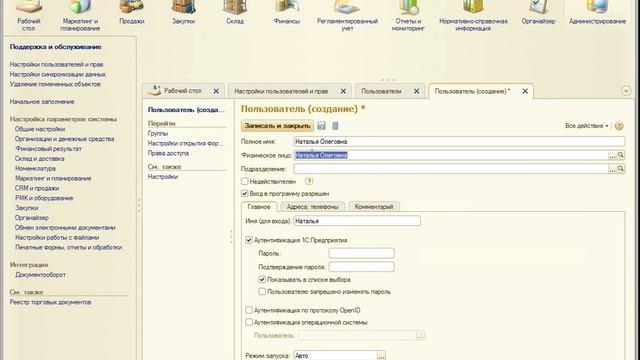Open Настройки синхронизации данных link
The height and width of the screenshot is (360, 640).
(x=58, y=74)
